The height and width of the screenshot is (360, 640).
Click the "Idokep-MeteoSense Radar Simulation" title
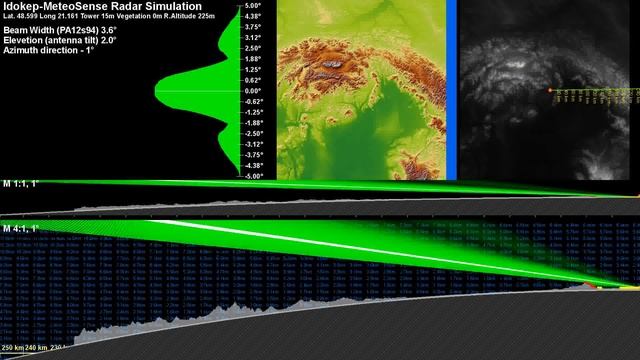[102, 6]
